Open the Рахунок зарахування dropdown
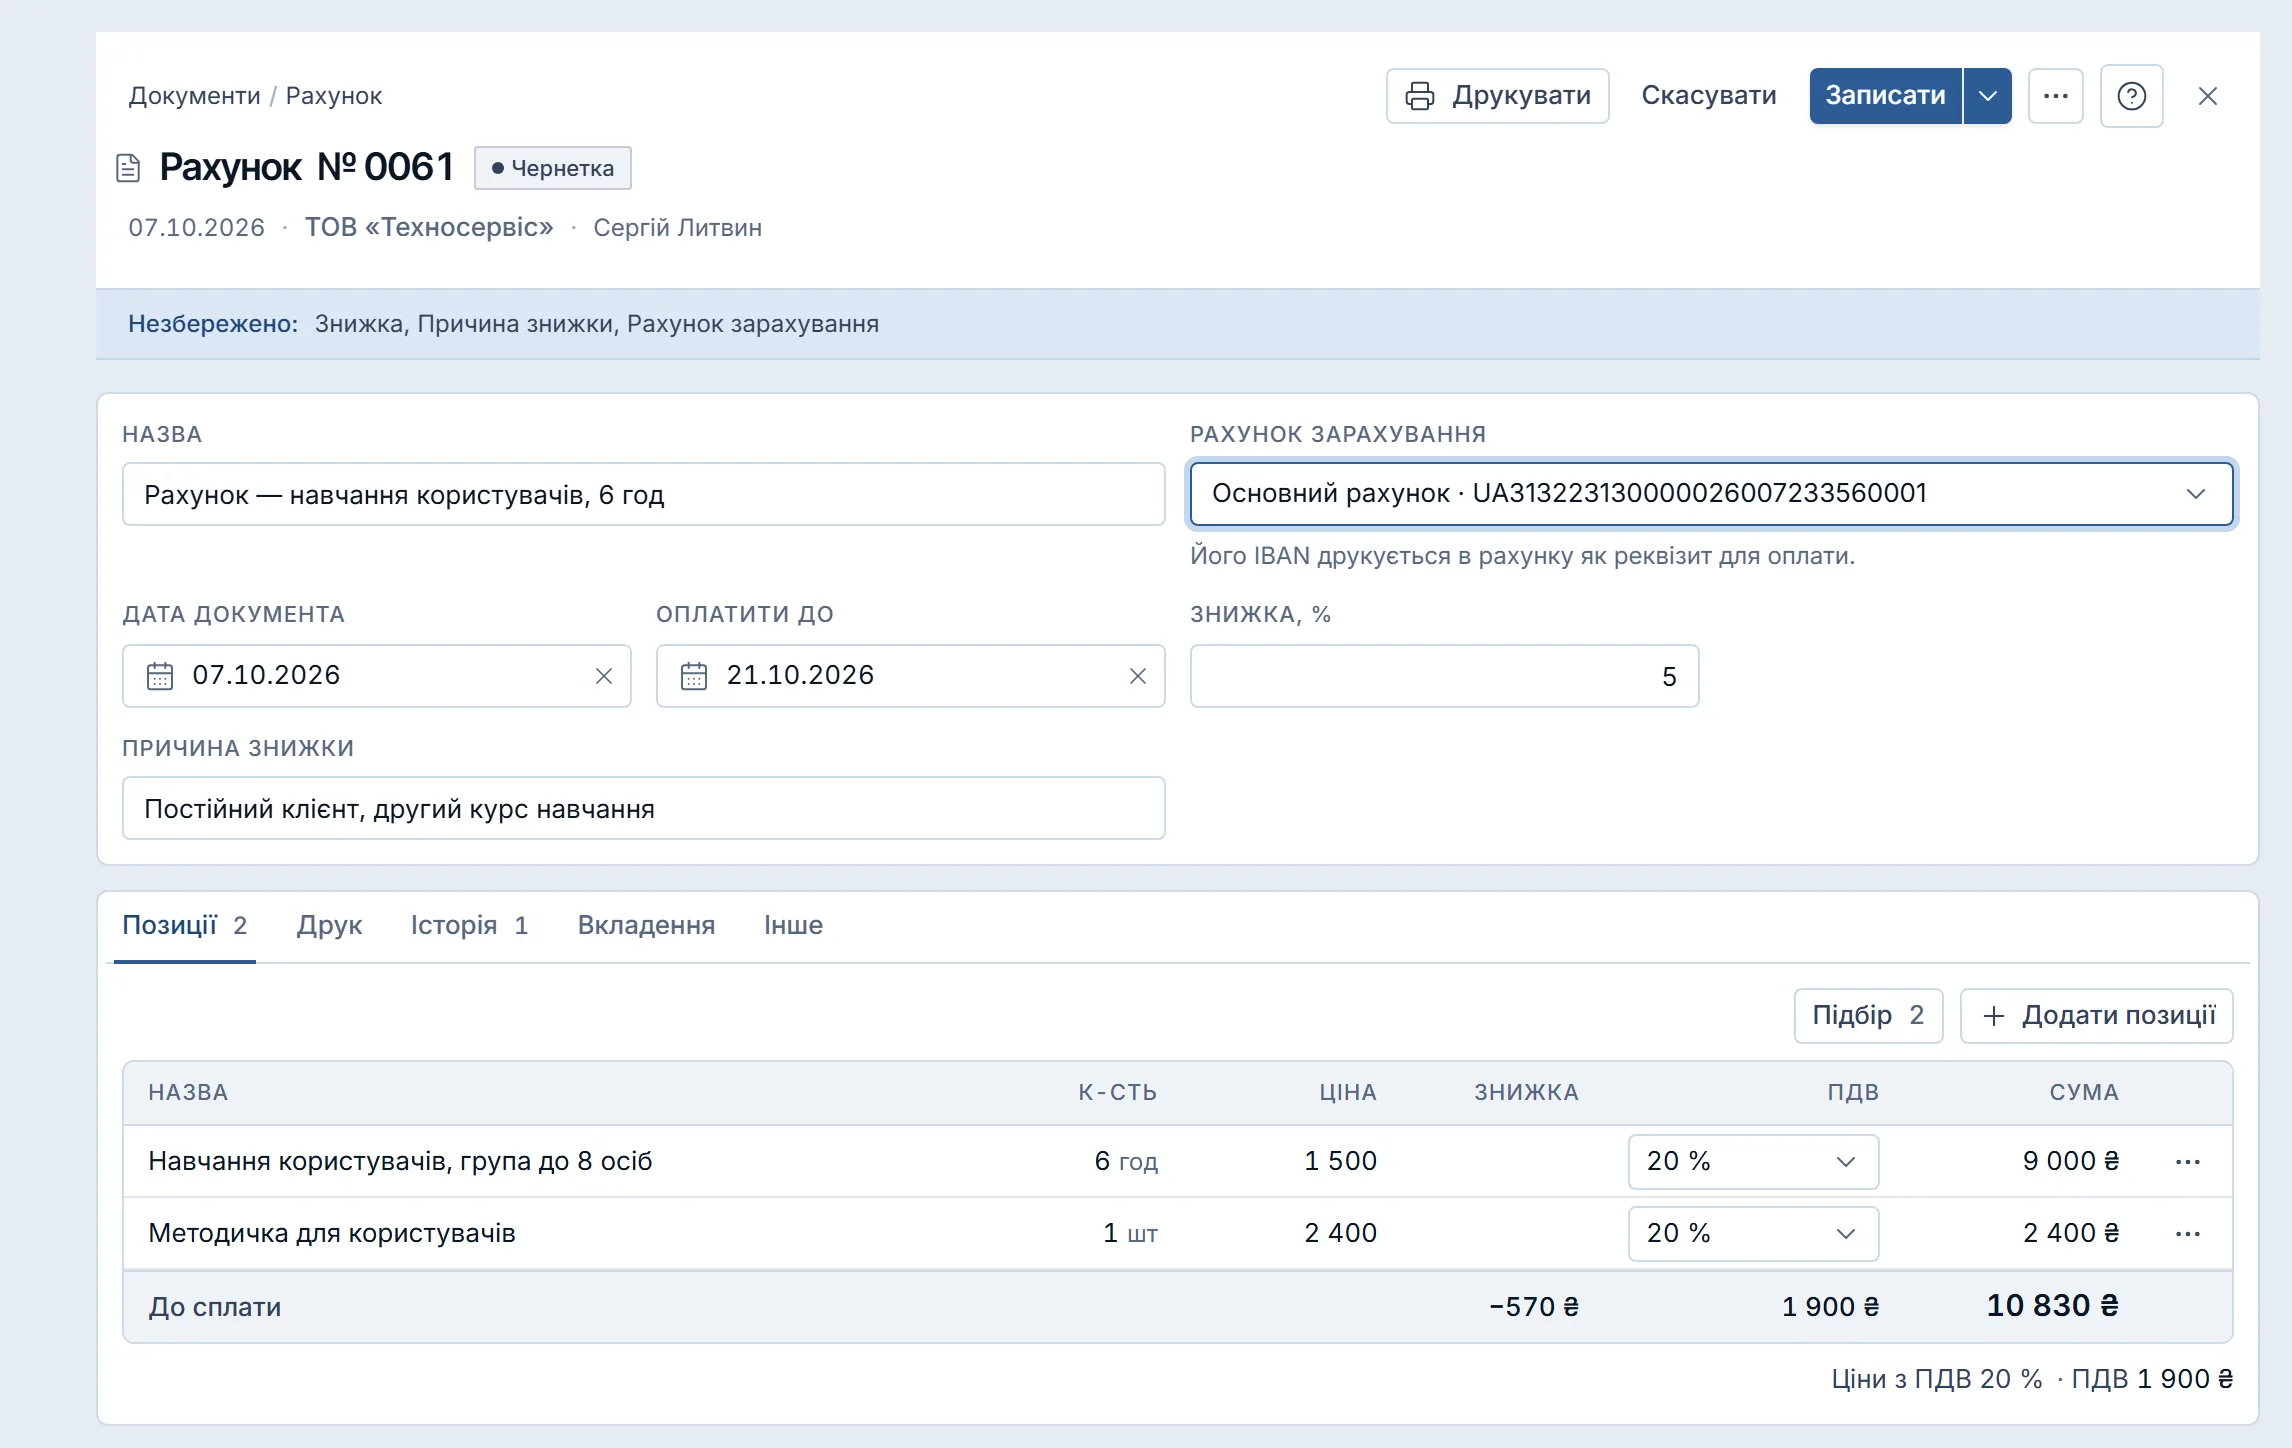Image resolution: width=2292 pixels, height=1448 pixels. pos(1711,494)
